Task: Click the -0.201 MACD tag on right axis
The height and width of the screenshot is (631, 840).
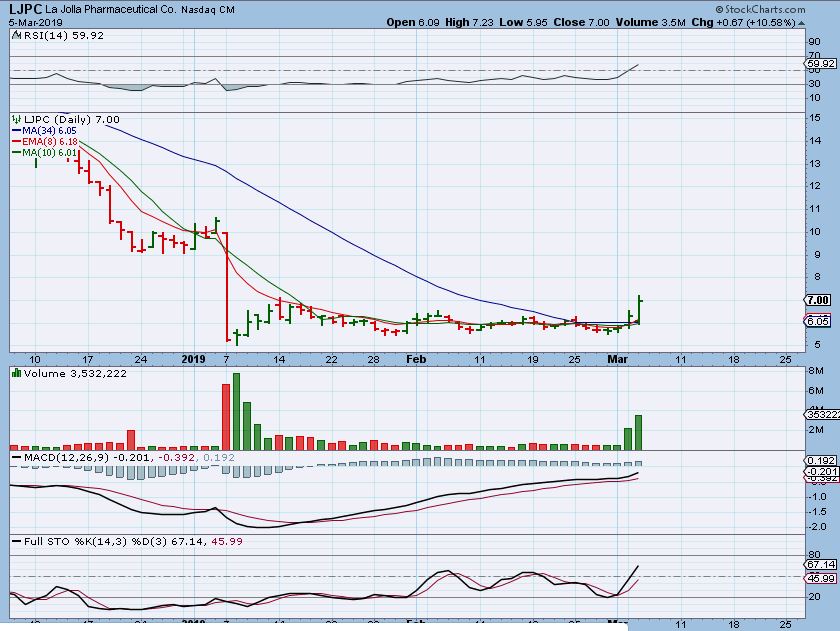Action: pos(822,471)
